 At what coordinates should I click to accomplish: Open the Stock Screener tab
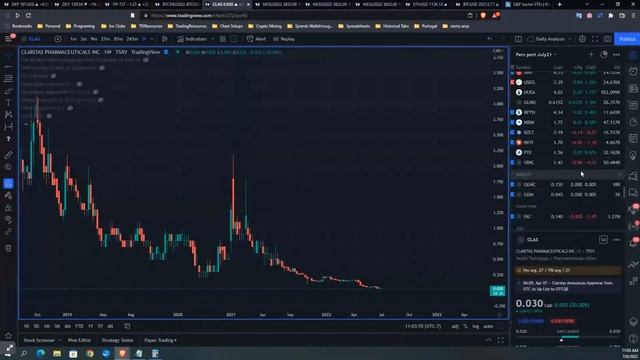39,340
